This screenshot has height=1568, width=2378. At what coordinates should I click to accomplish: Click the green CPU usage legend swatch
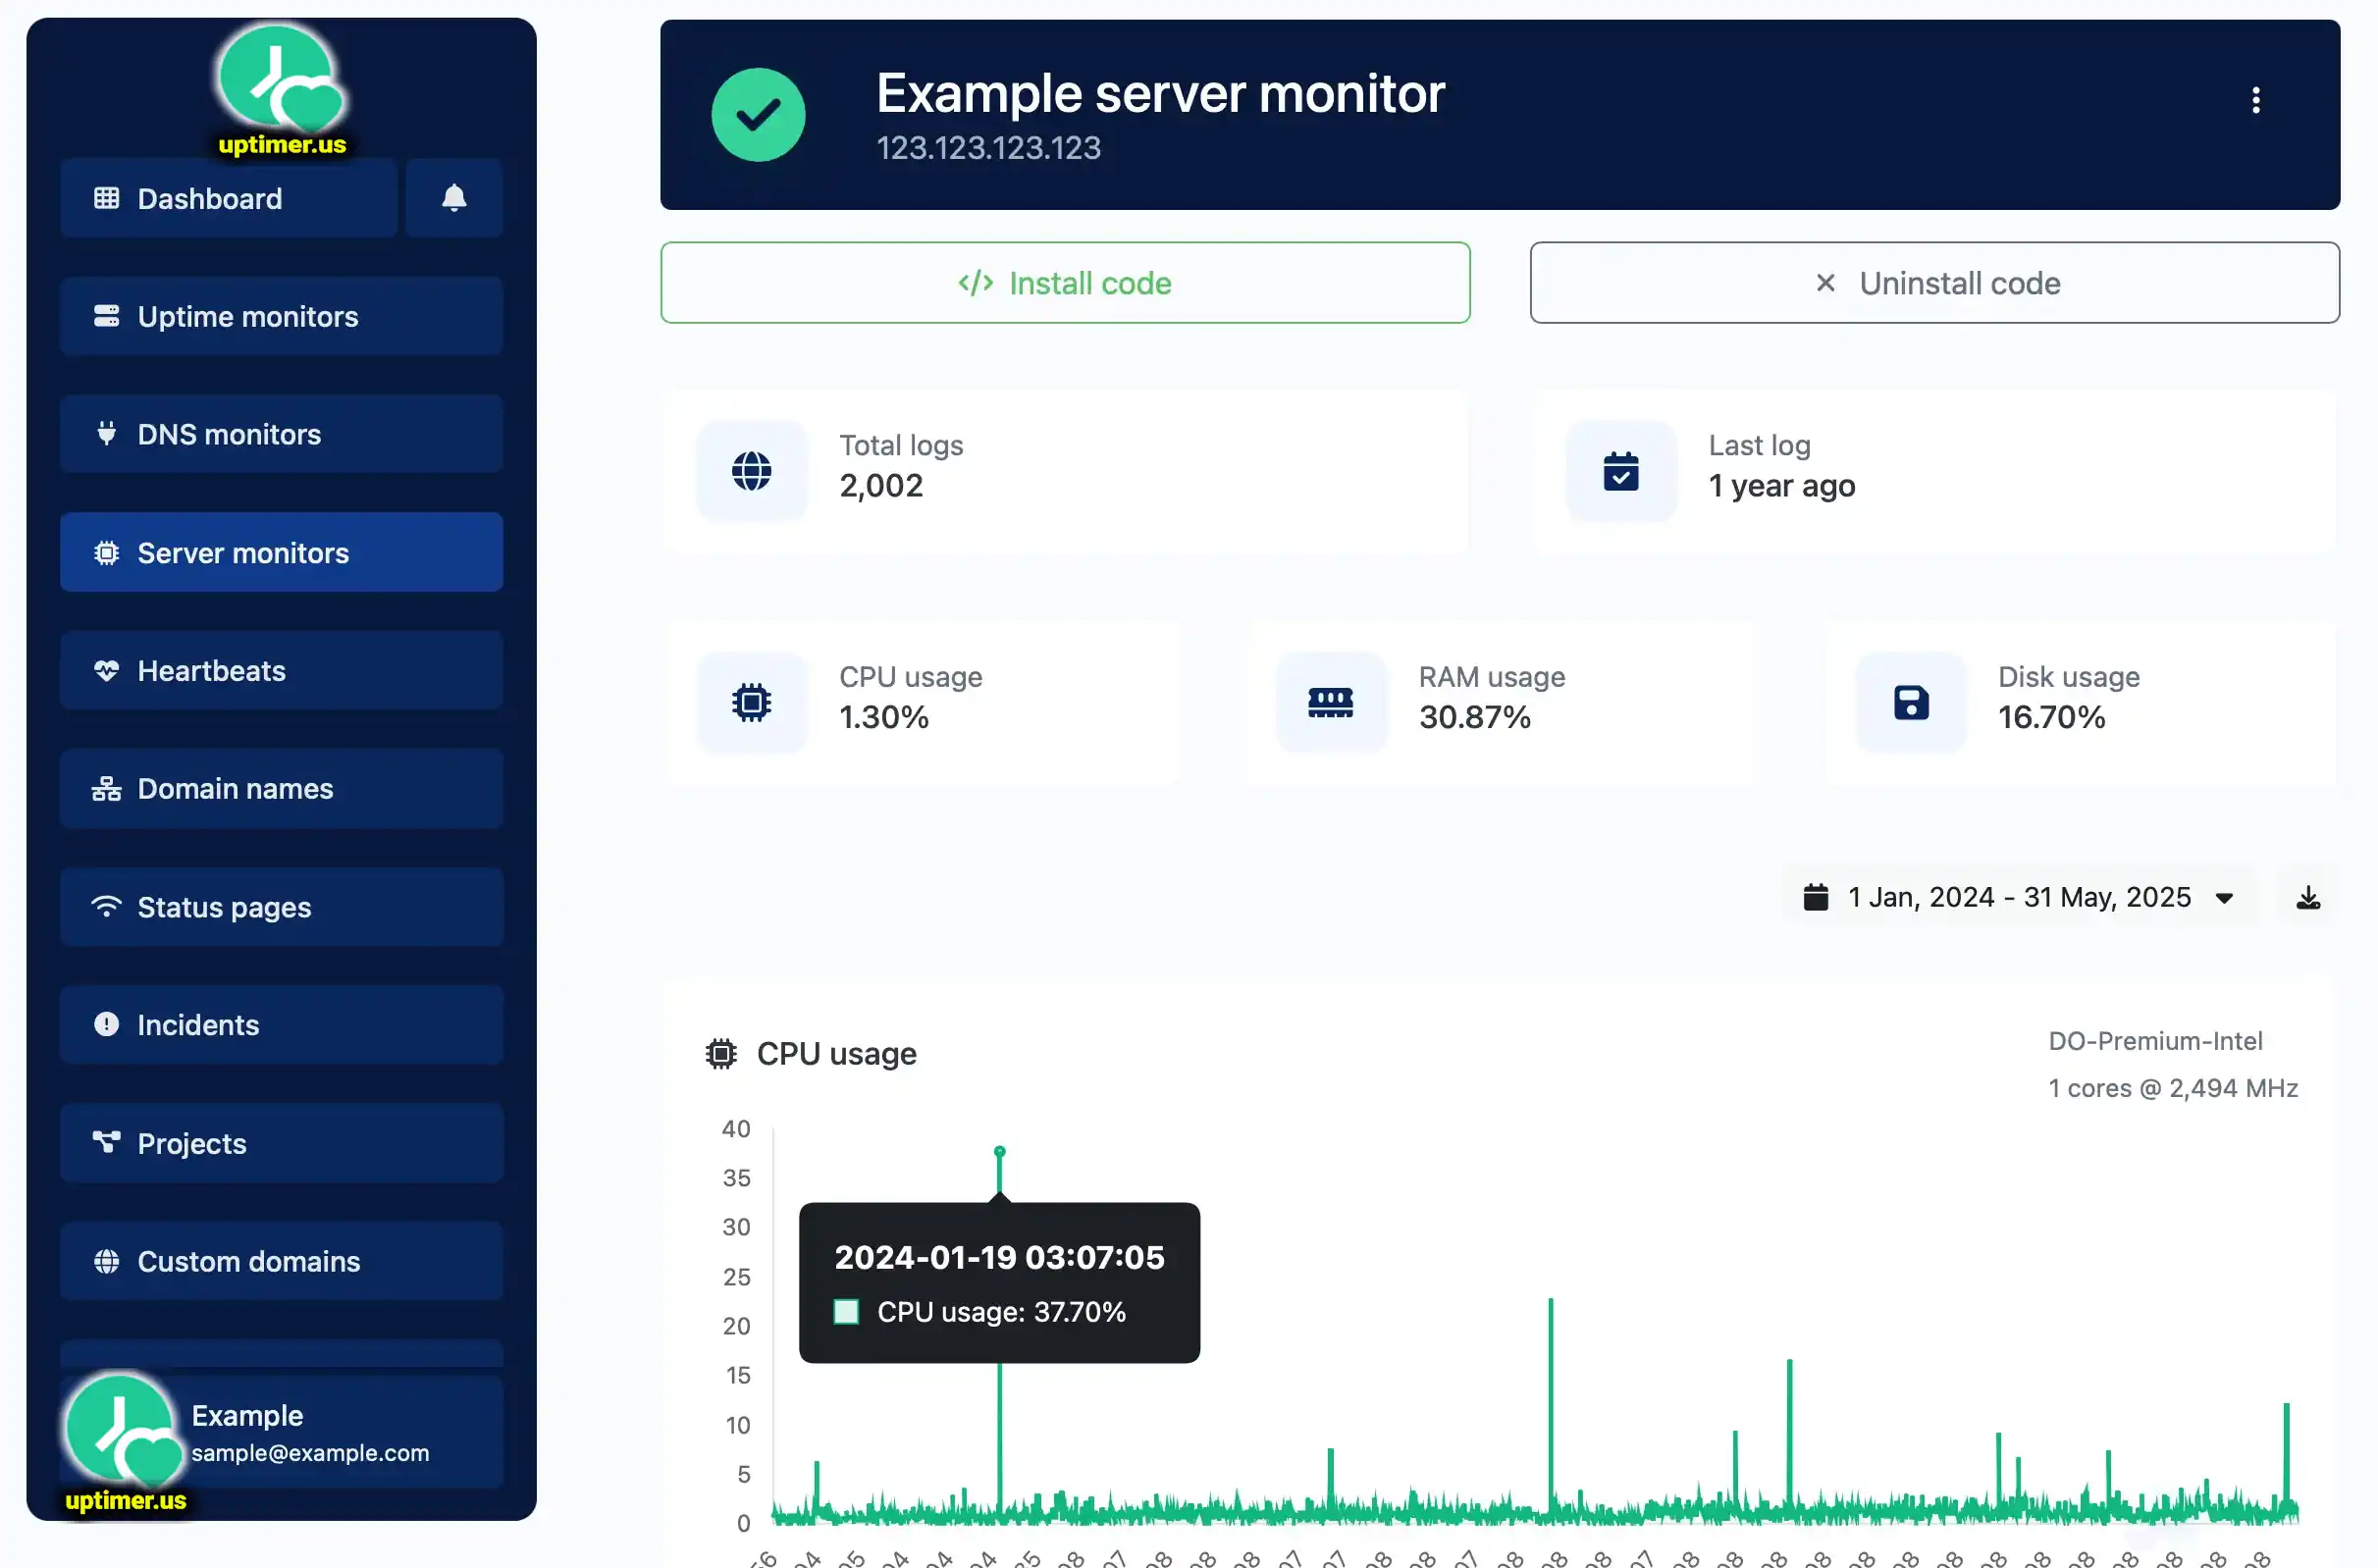[846, 1311]
